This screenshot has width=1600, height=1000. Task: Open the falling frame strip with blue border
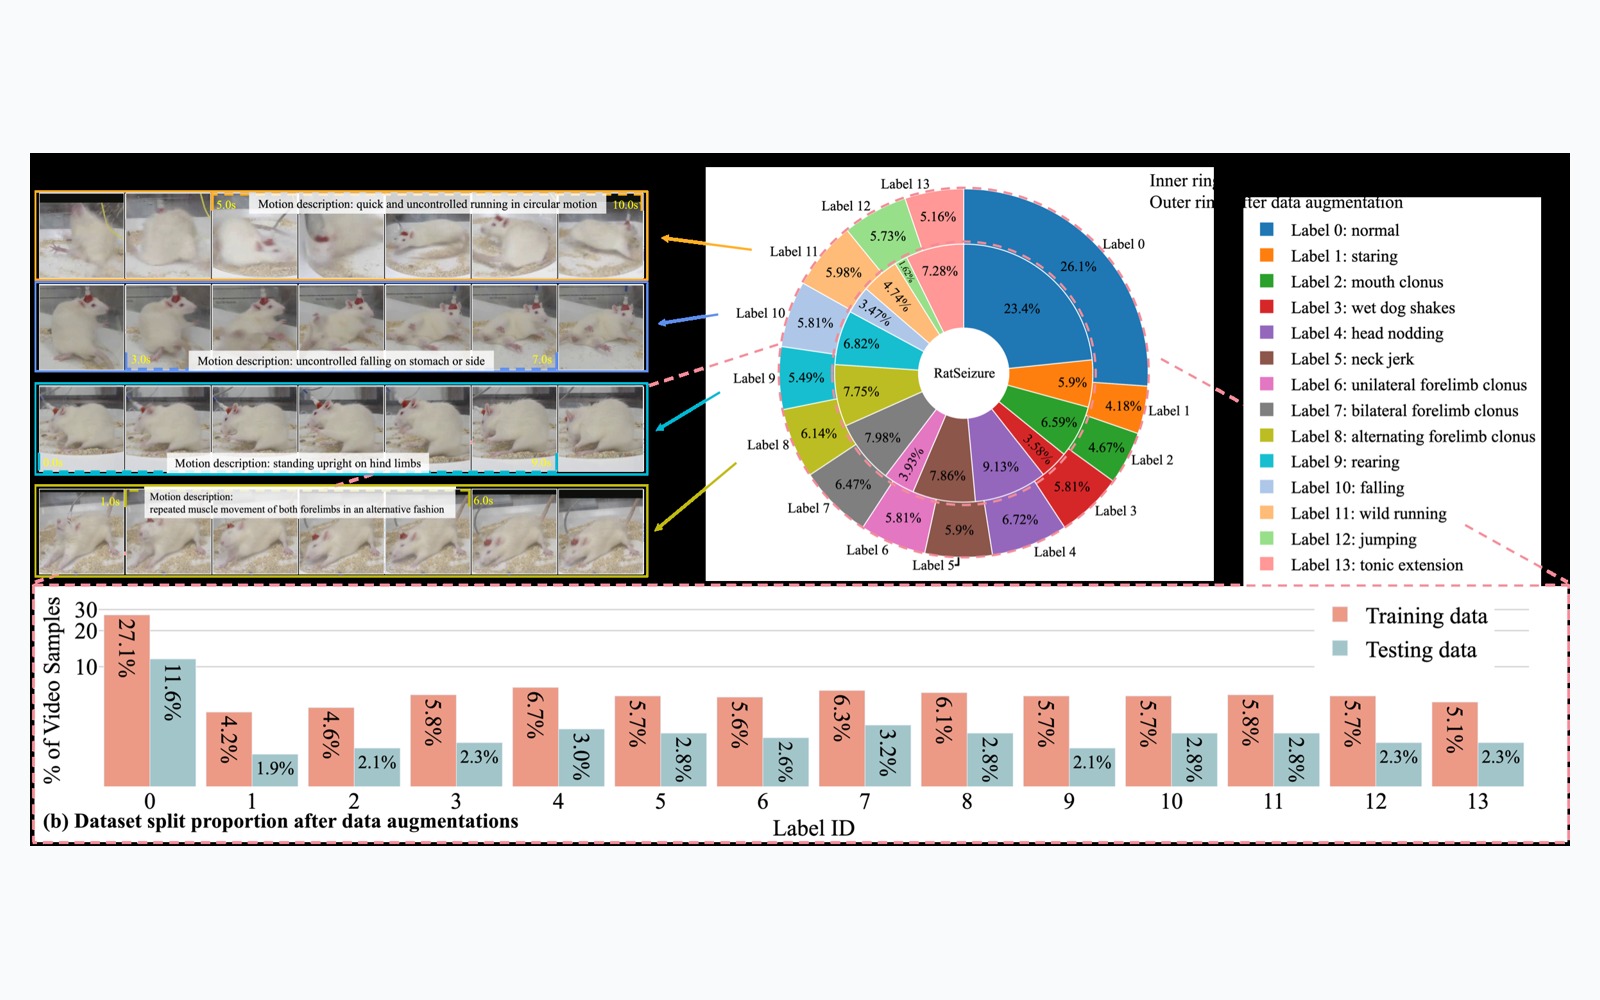[x=341, y=327]
